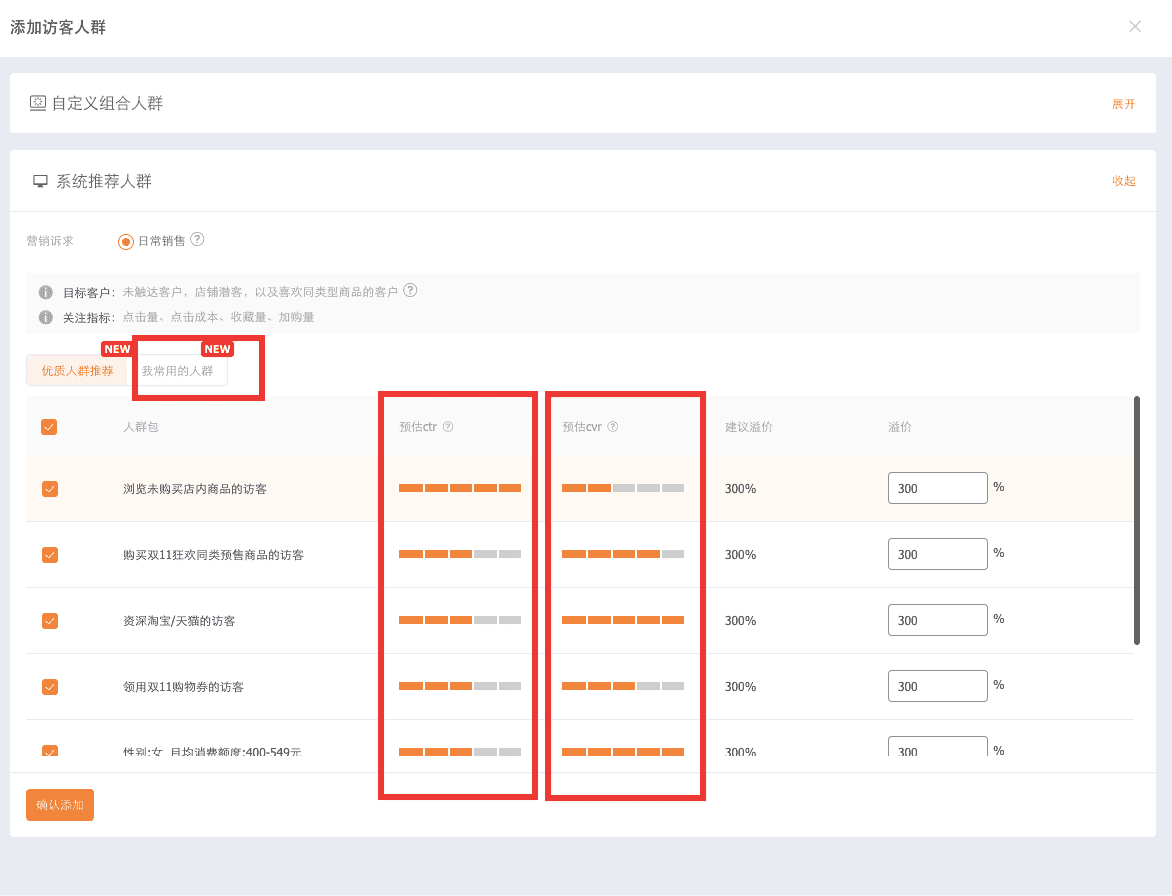Toggle the select-all checkbox in table header
Screen dimensions: 1172x896
tap(49, 427)
